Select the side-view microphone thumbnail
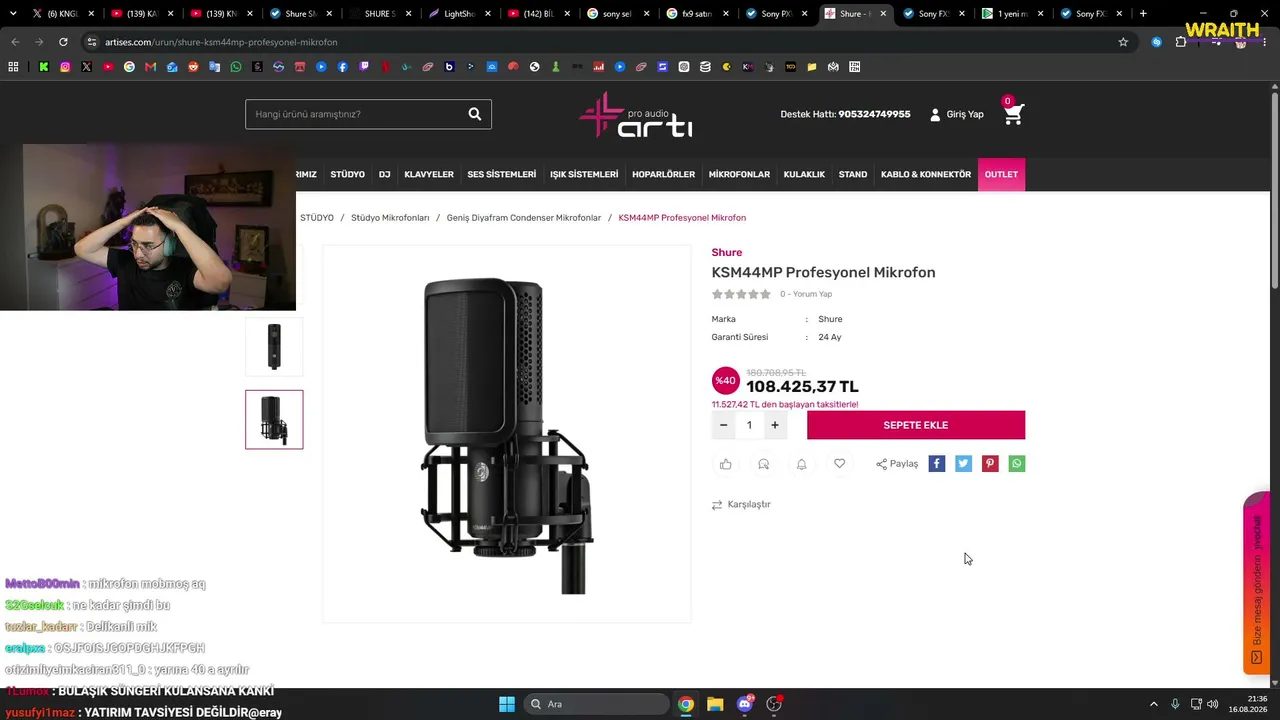Viewport: 1280px width, 720px height. 274,347
